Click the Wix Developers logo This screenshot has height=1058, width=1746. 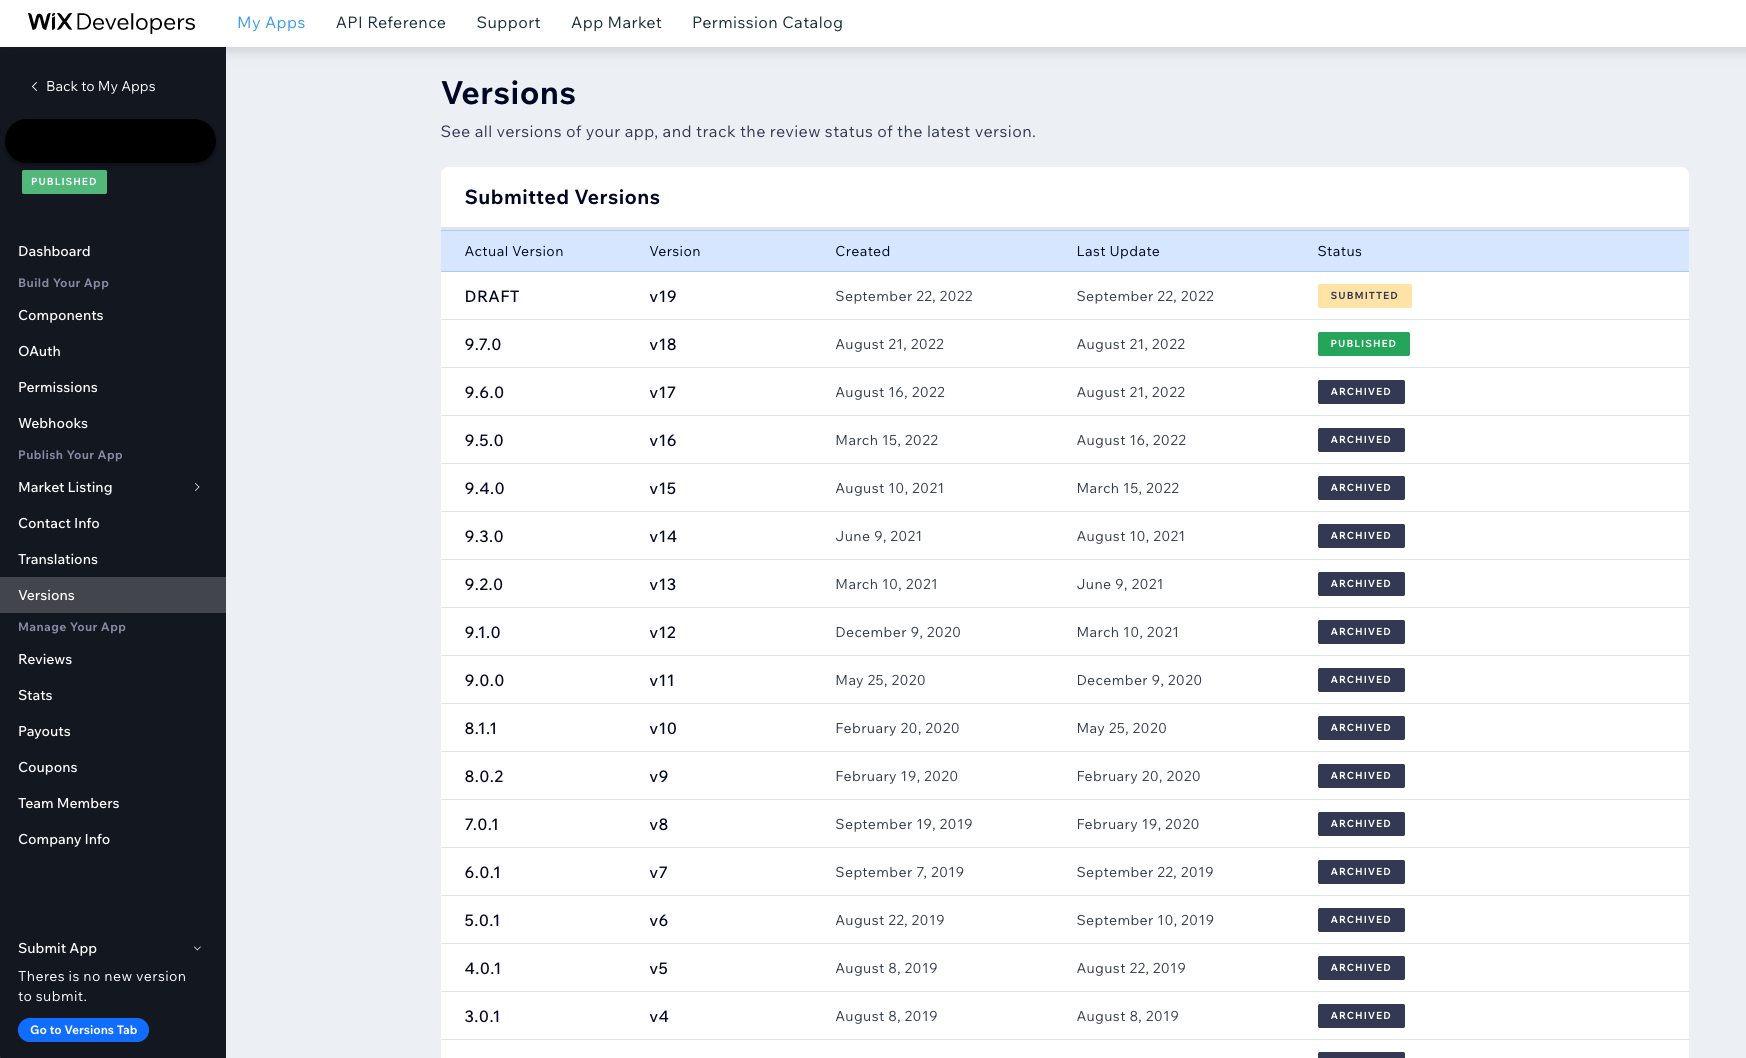click(112, 22)
